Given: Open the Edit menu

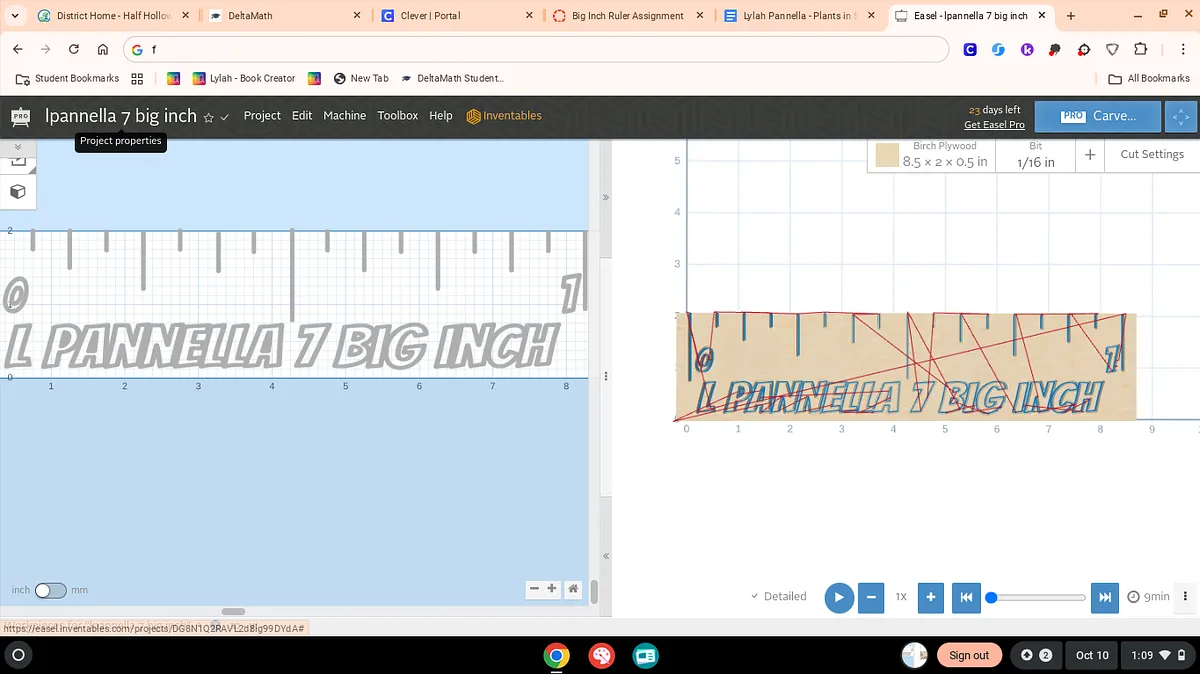Looking at the screenshot, I should (302, 116).
